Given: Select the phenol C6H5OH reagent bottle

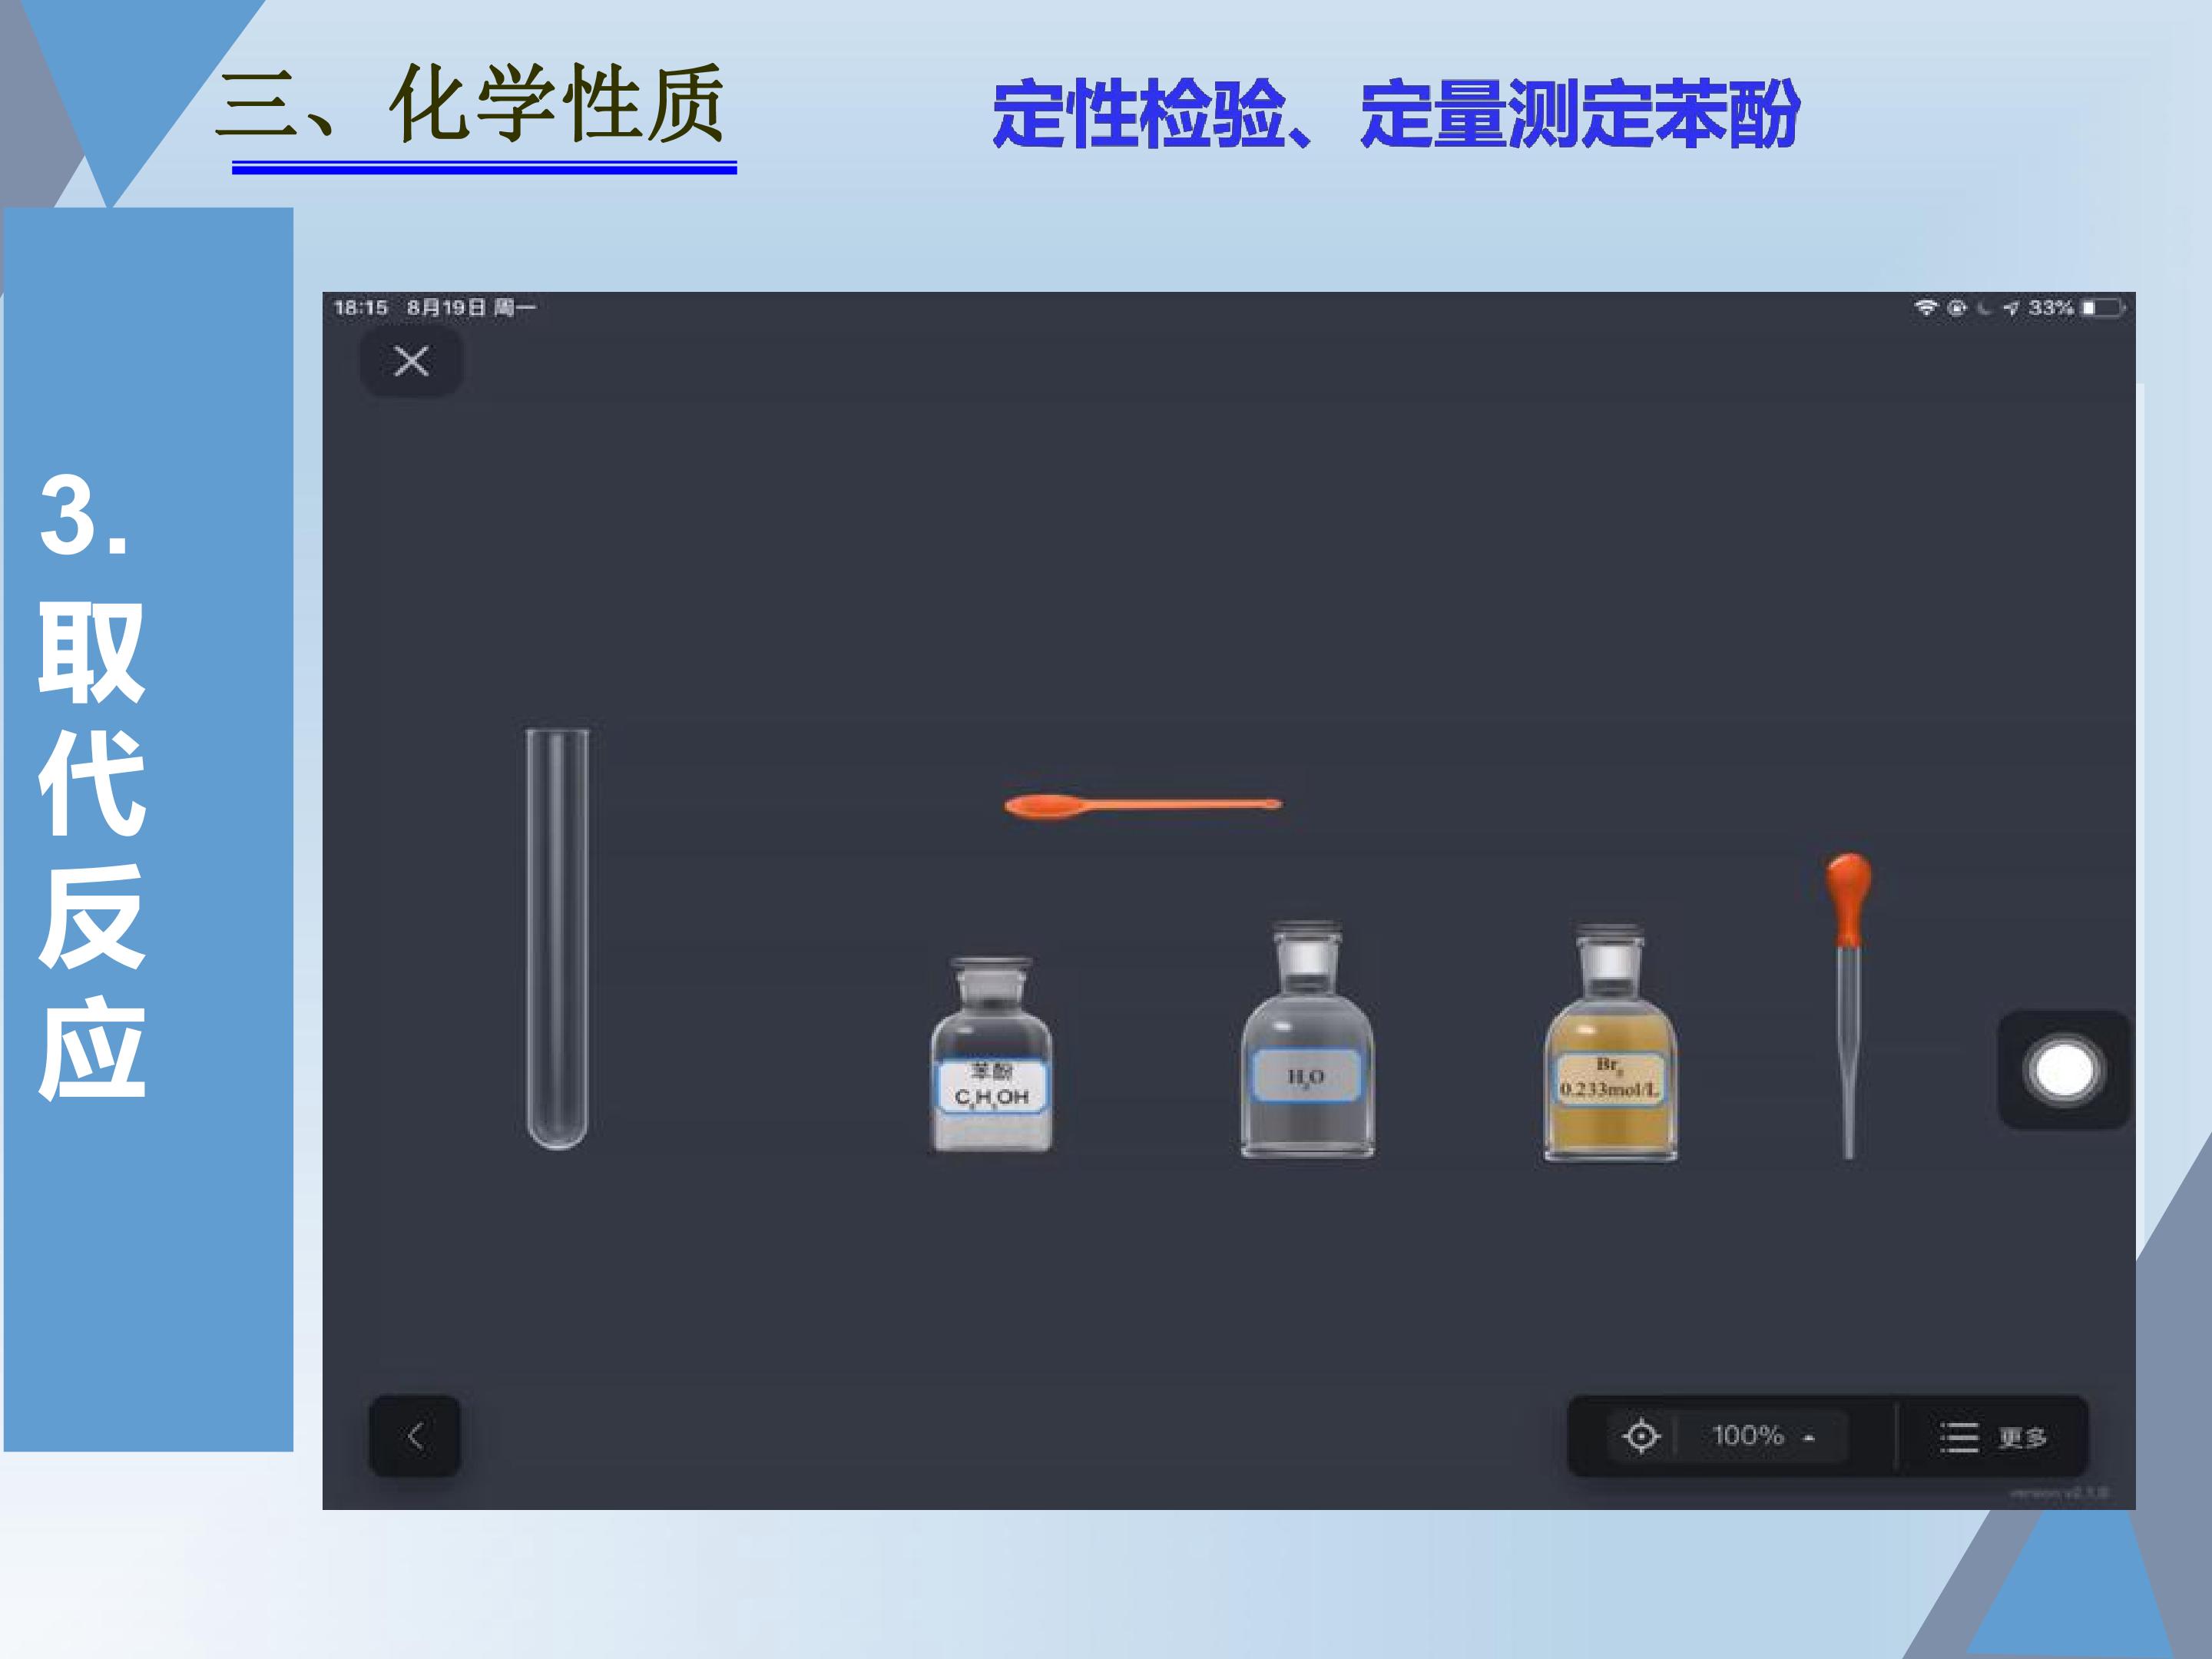Looking at the screenshot, I should tap(991, 1054).
